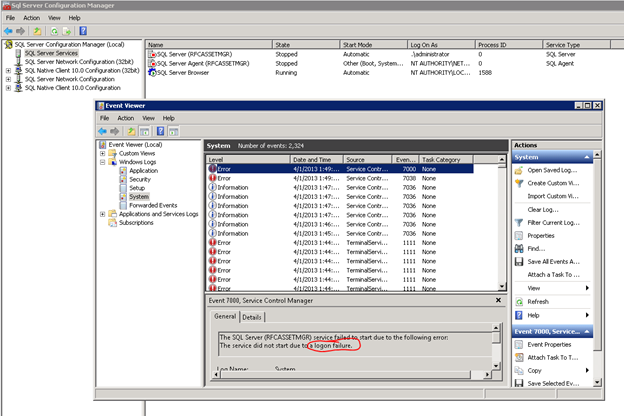Select SQL Server Network Configuration (32bit) item
The height and width of the screenshot is (416, 624).
click(x=79, y=62)
